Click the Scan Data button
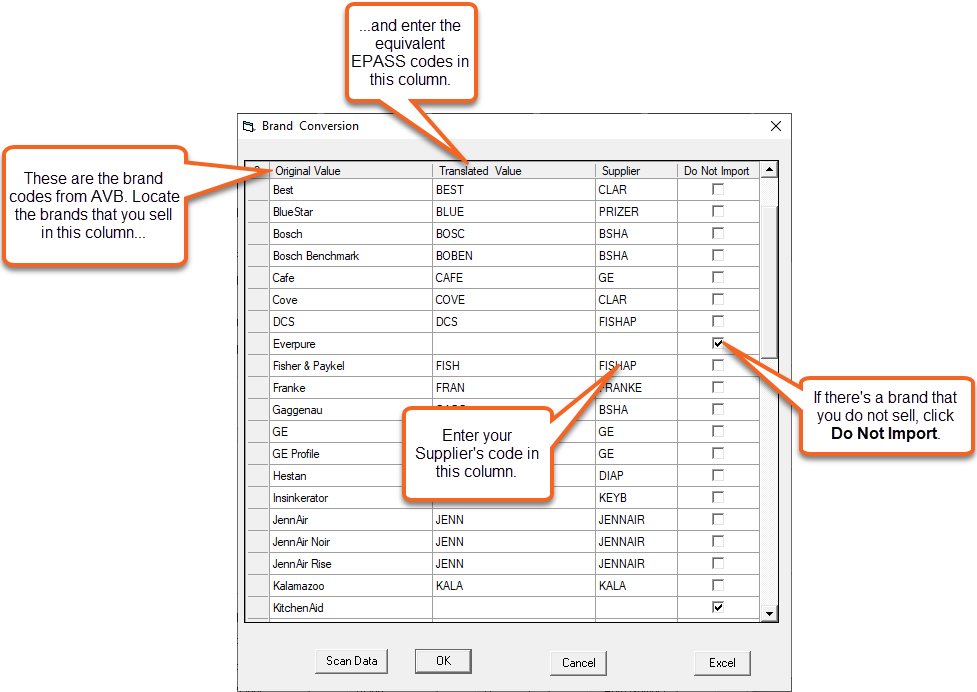This screenshot has height=692, width=977. coord(351,661)
